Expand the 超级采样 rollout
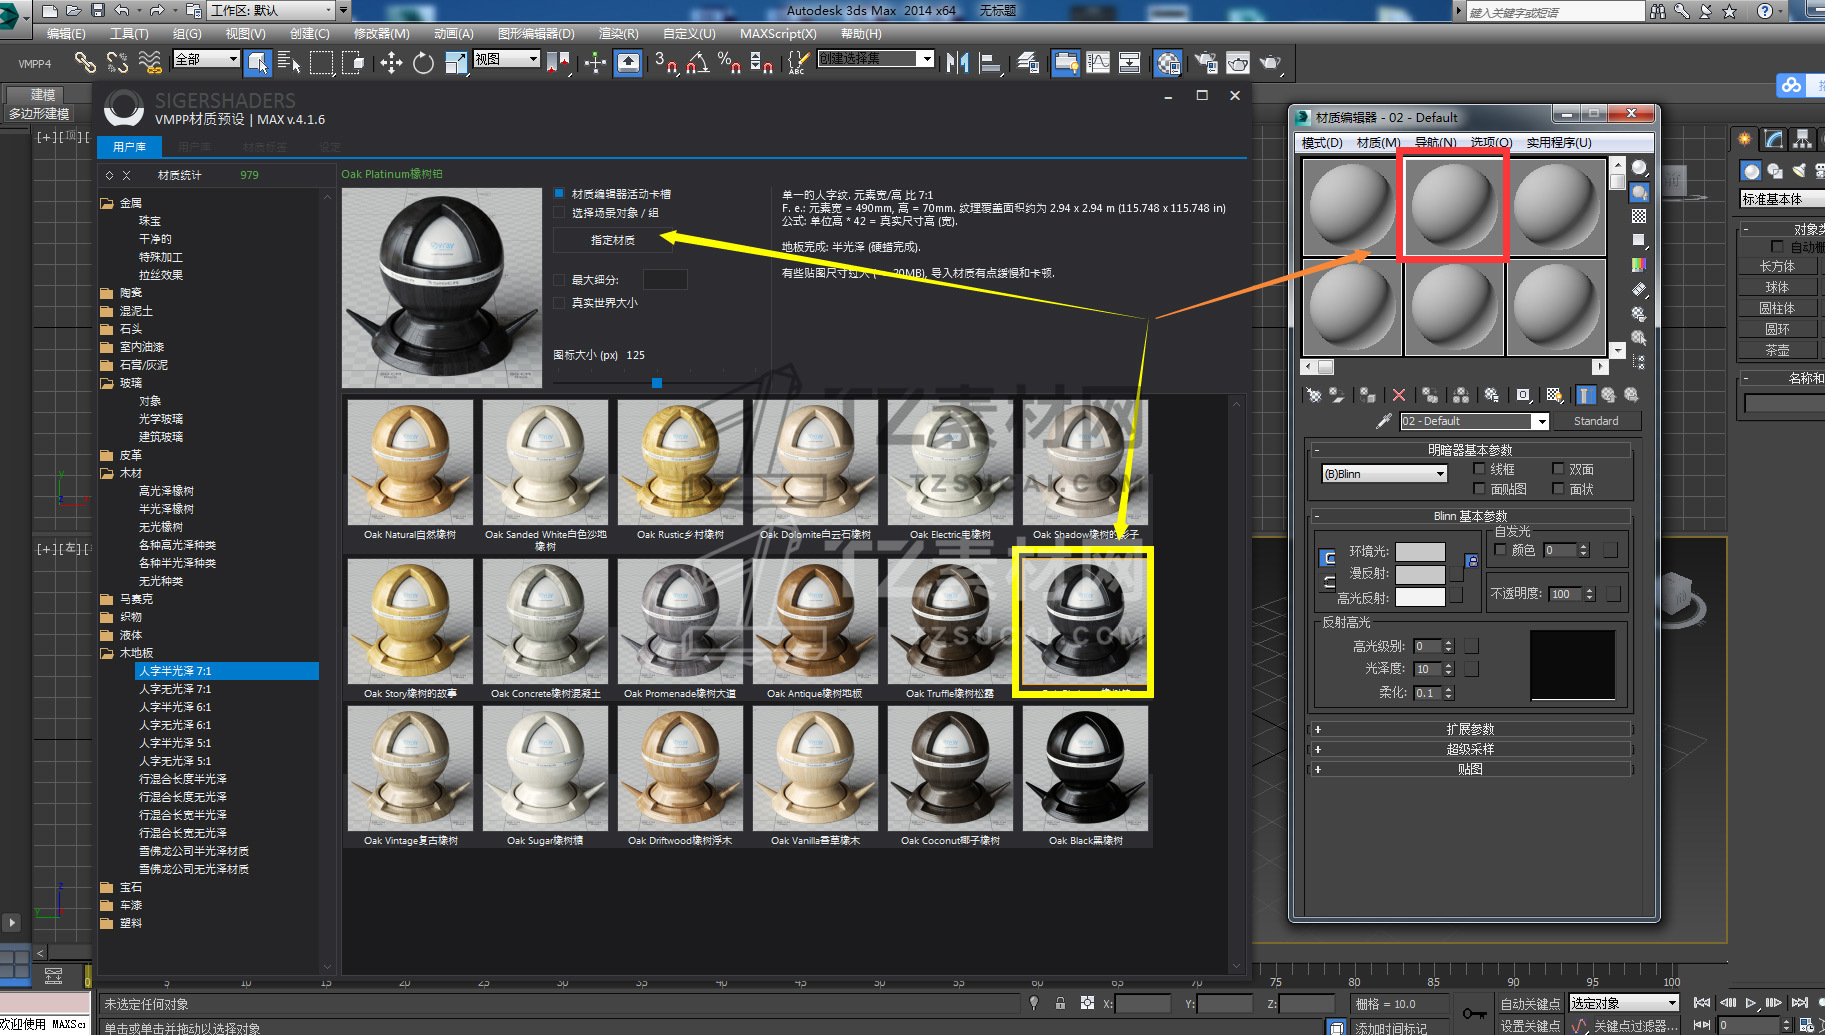This screenshot has width=1825, height=1035. 1470,749
